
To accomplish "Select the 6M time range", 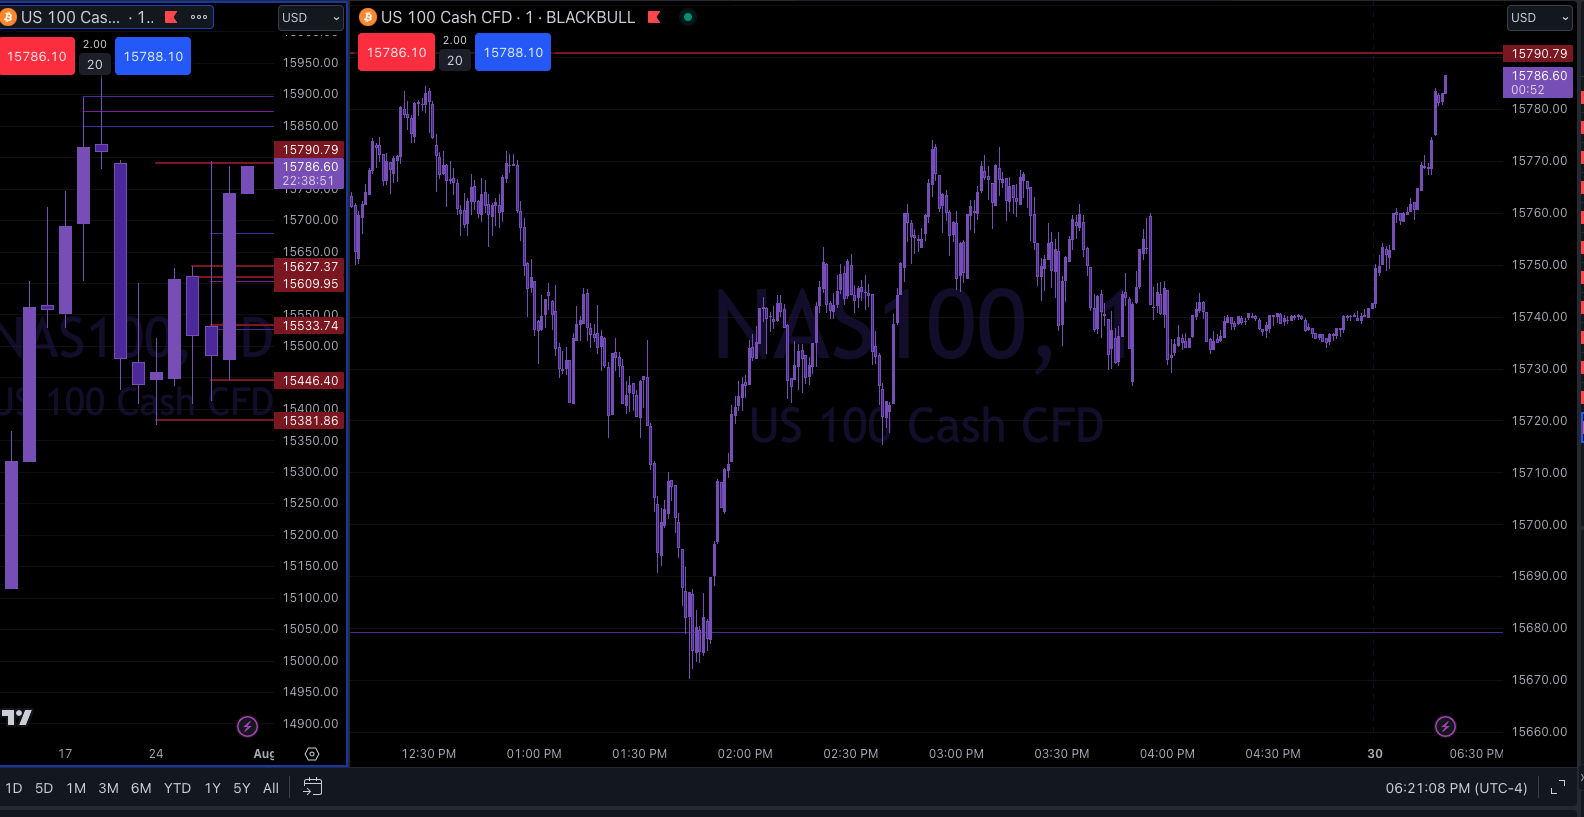I will click(141, 788).
